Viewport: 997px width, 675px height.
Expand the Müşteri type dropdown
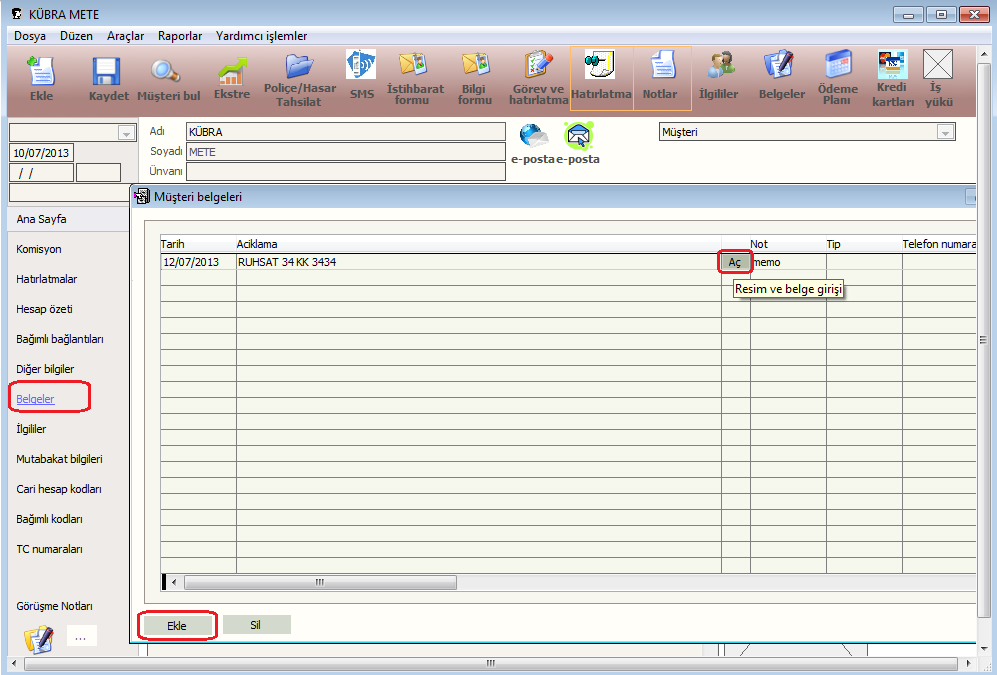(945, 132)
